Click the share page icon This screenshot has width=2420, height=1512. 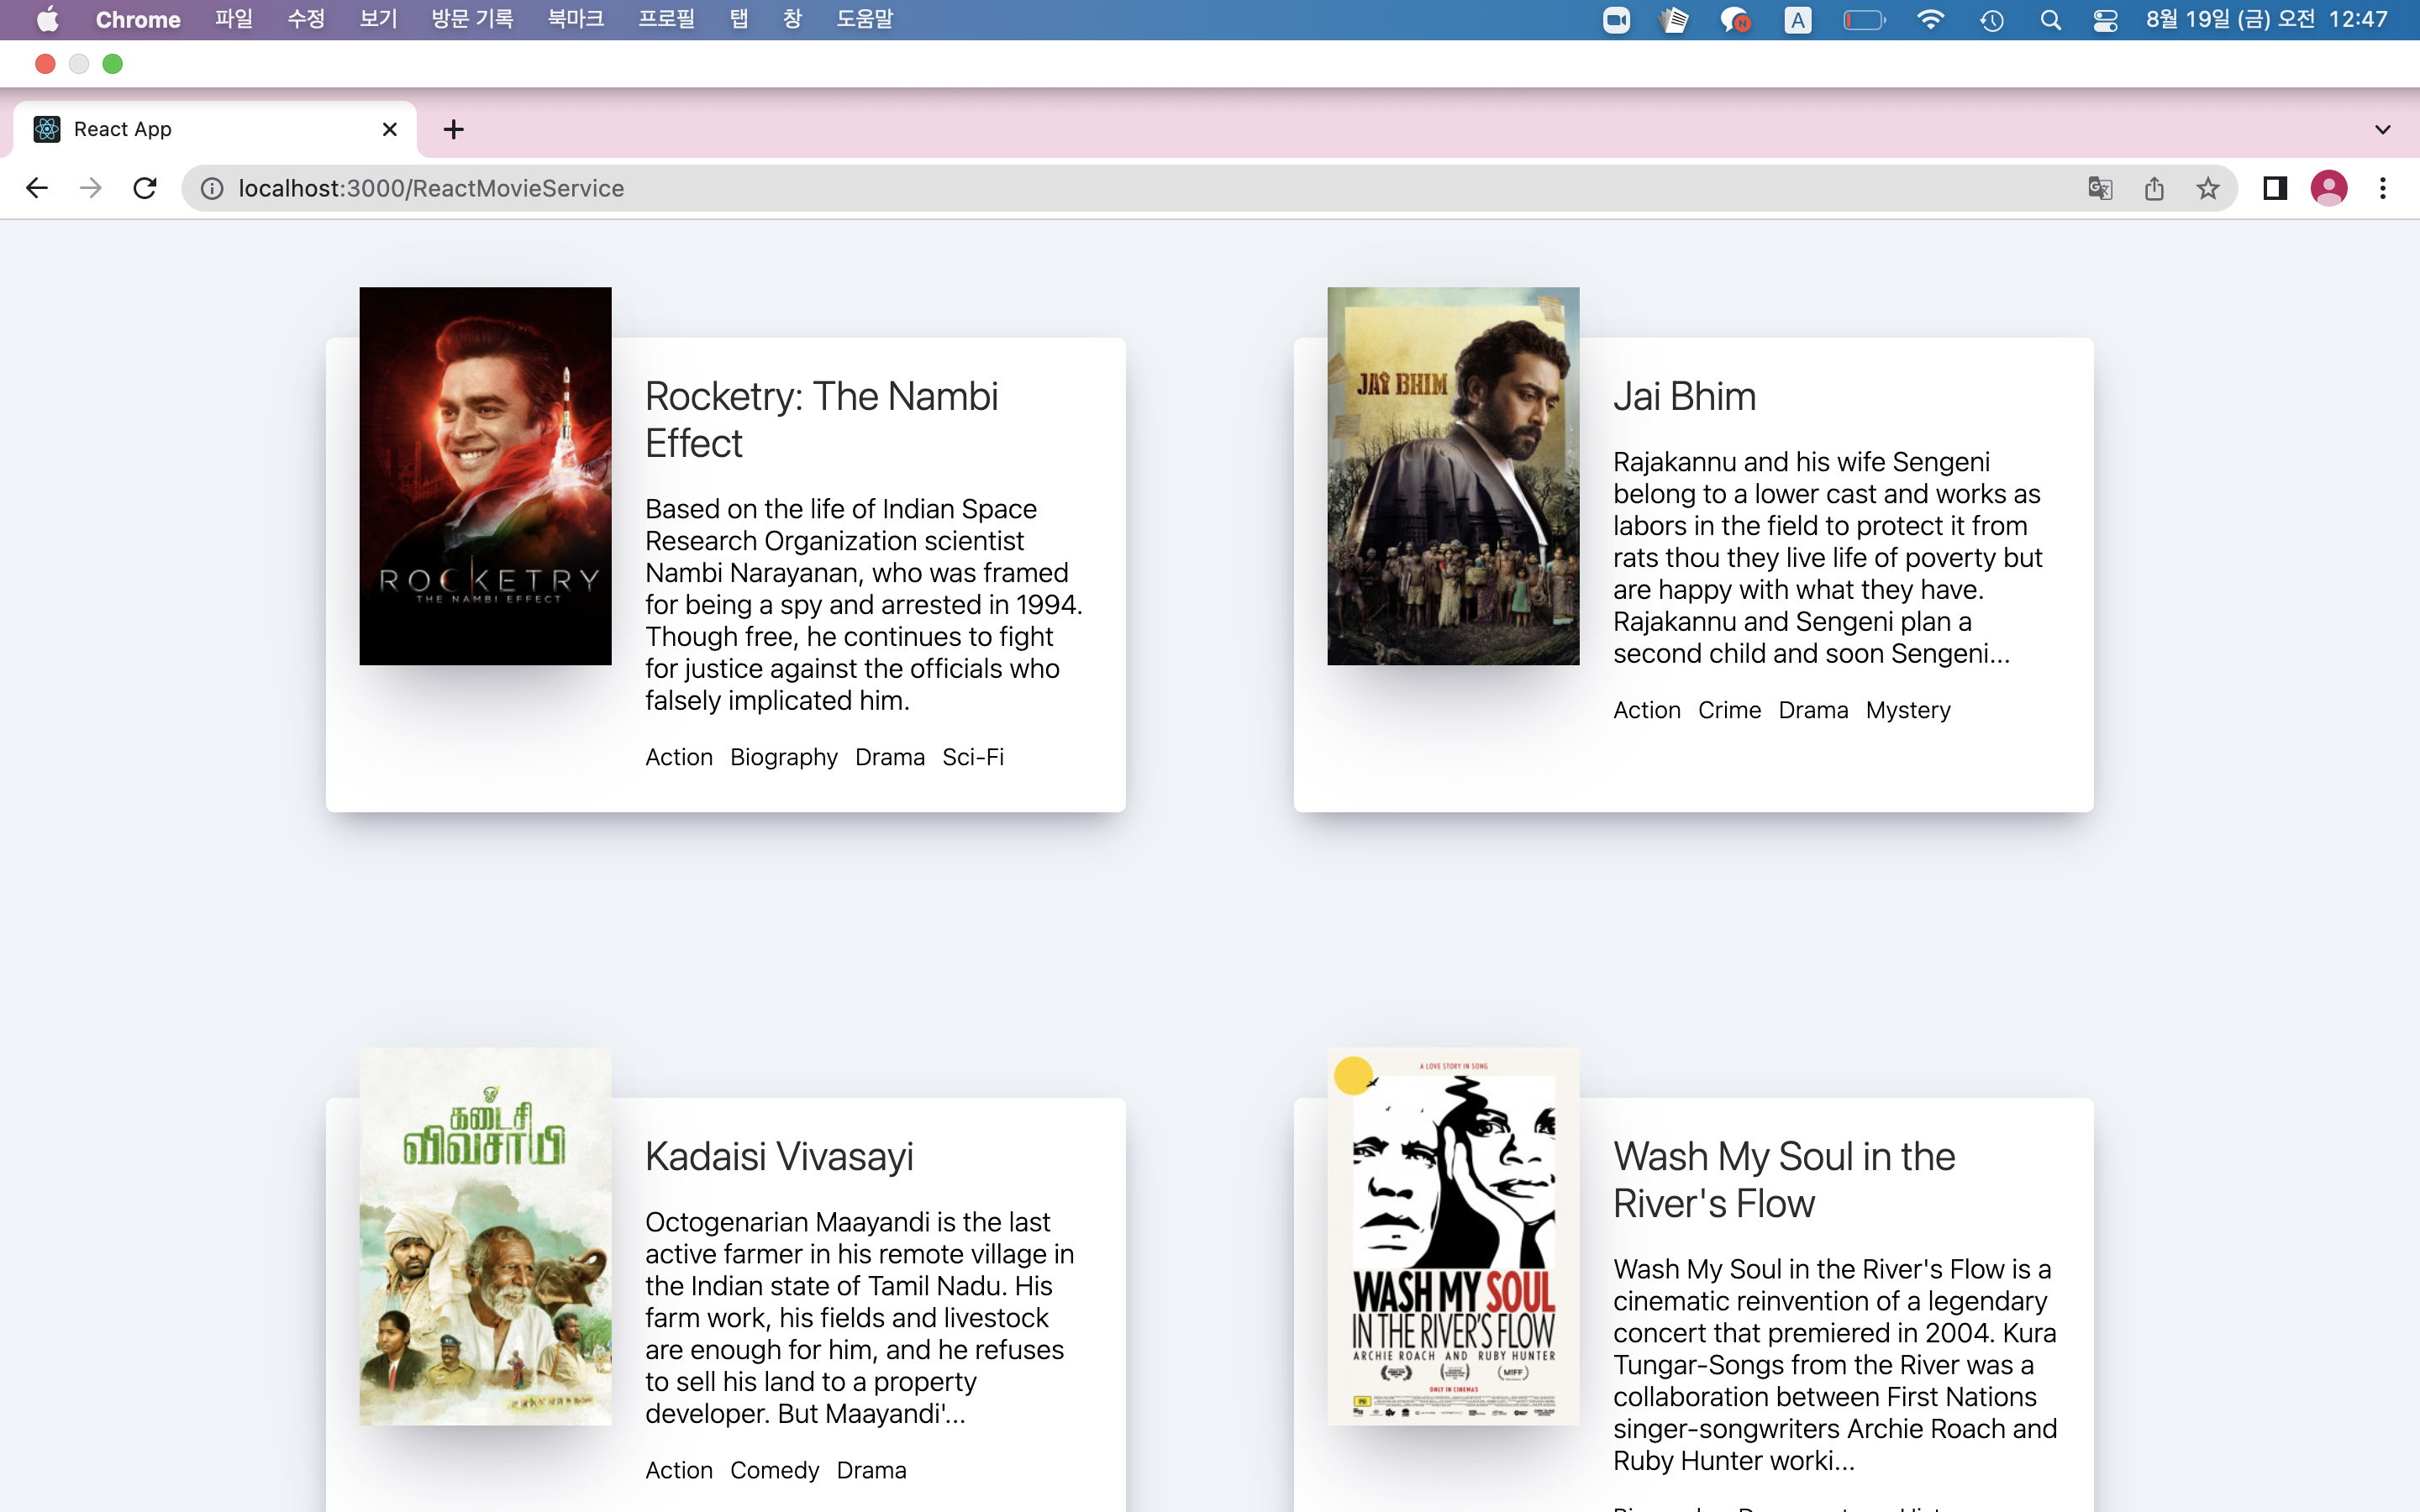[x=2154, y=188]
